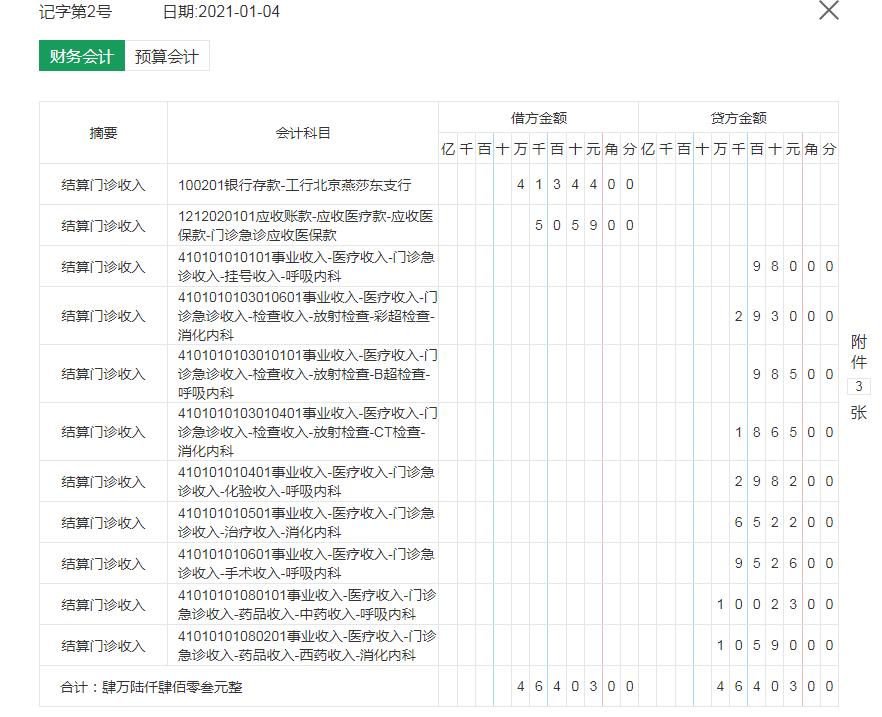Click the 挂号收入-呼吸内科 subject entry
This screenshot has height=717, width=882.
pos(300,266)
